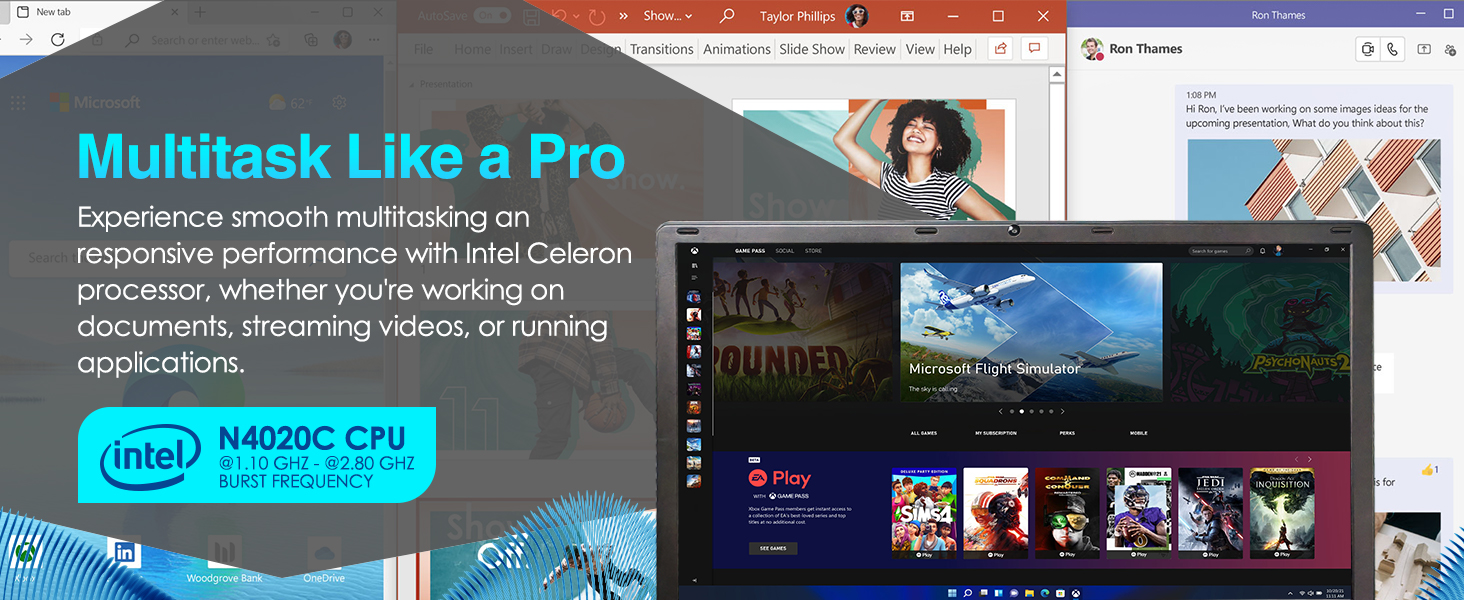Screen dimensions: 1464x600
Task: Open Taylor Phillips account avatar in PowerPoint
Action: [857, 16]
